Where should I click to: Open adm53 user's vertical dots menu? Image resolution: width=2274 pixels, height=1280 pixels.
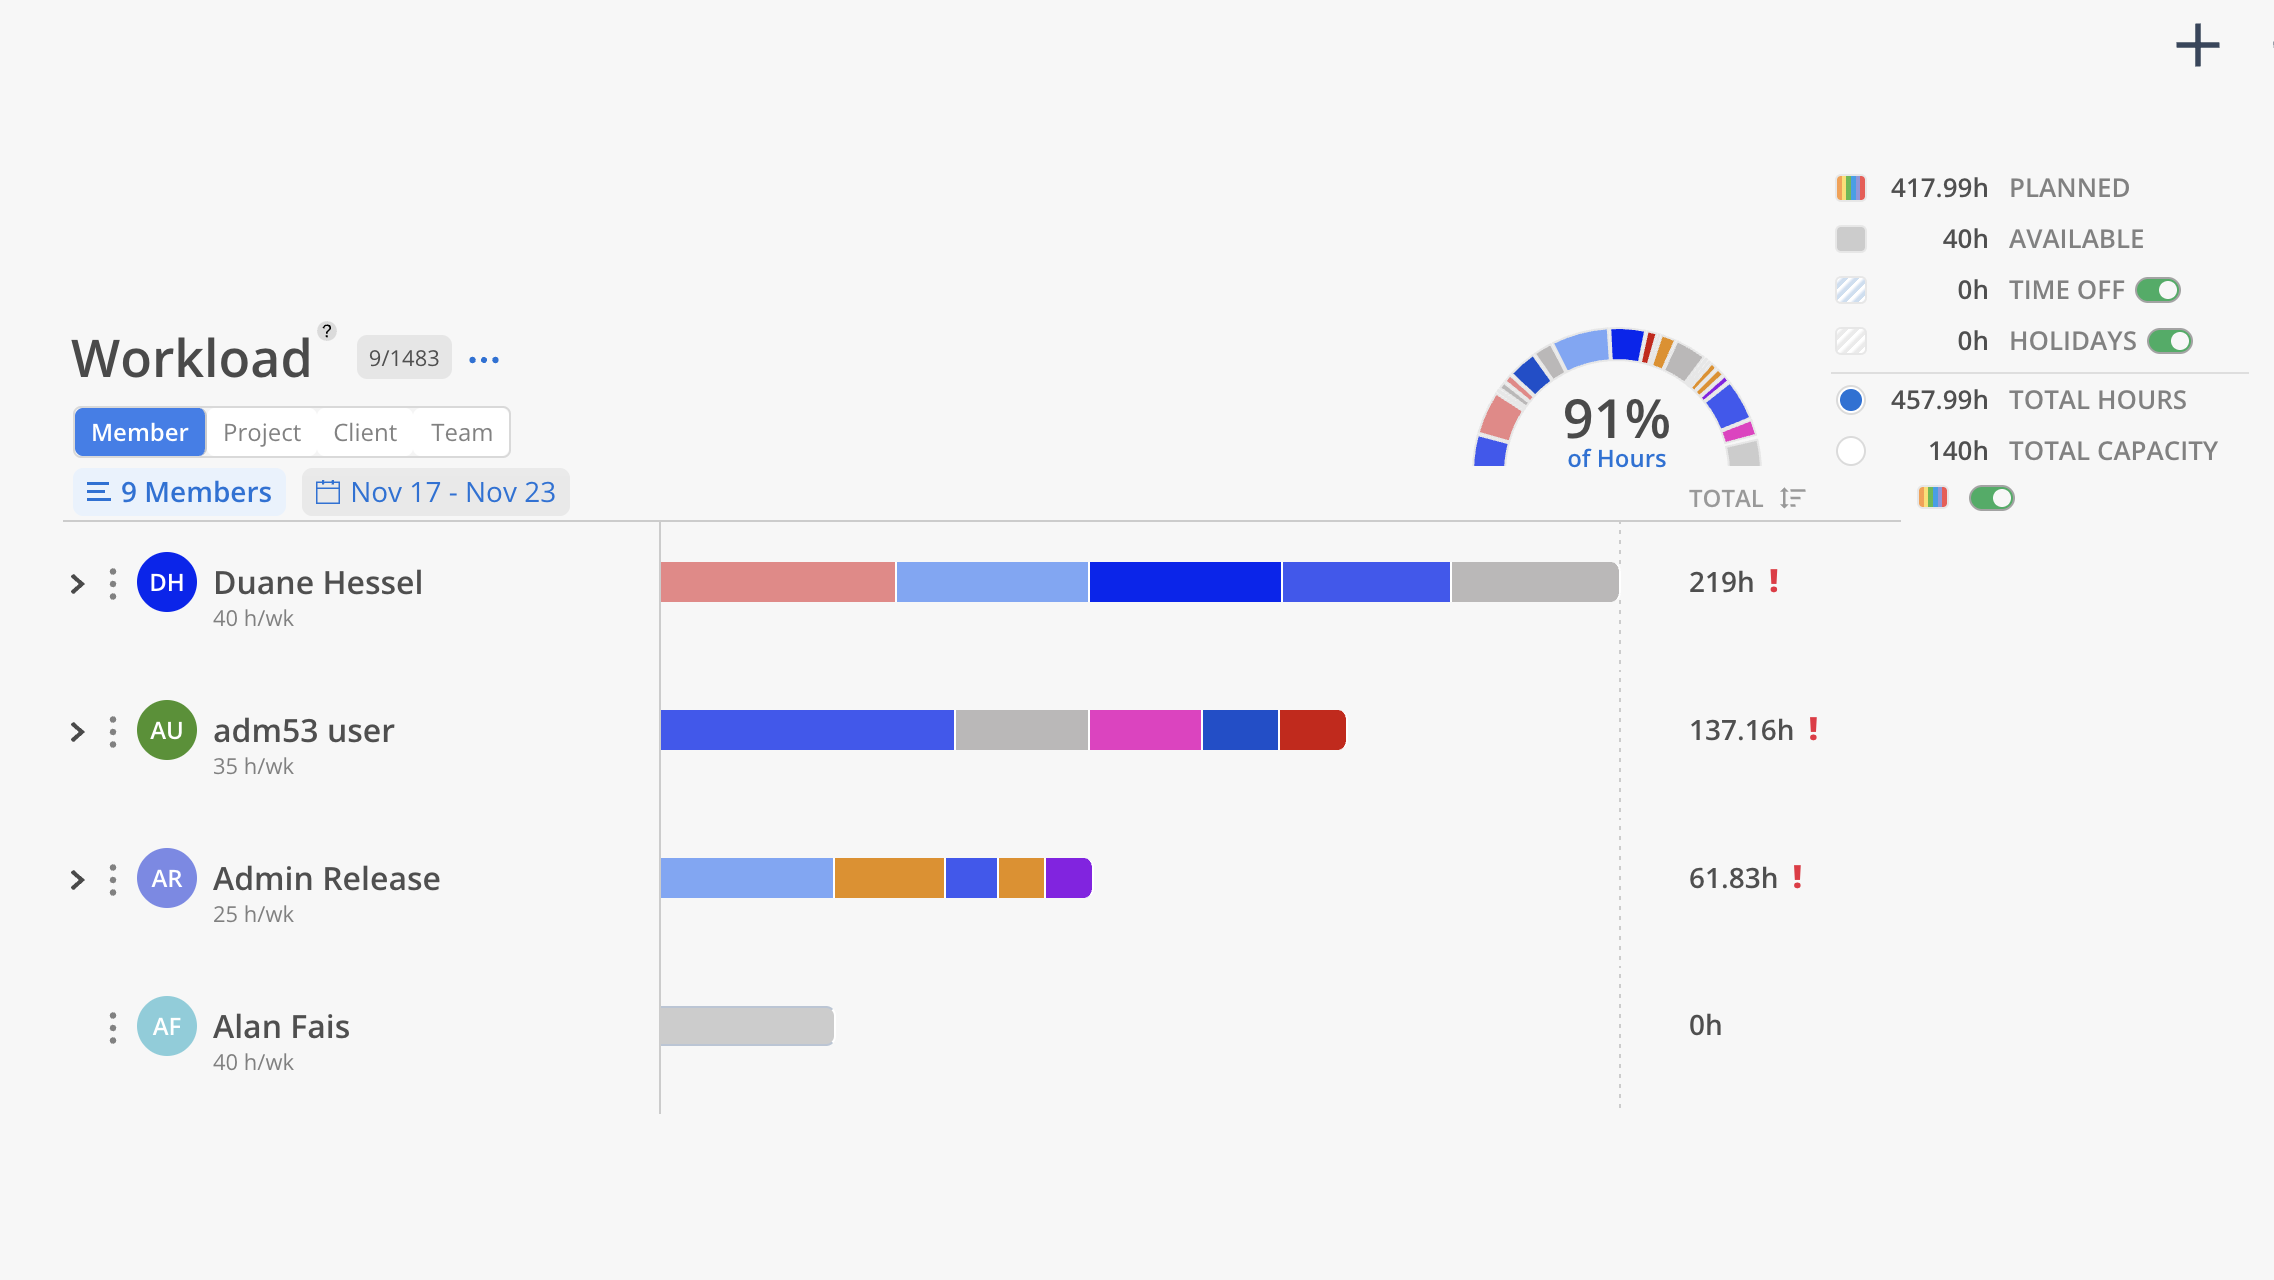[x=113, y=731]
